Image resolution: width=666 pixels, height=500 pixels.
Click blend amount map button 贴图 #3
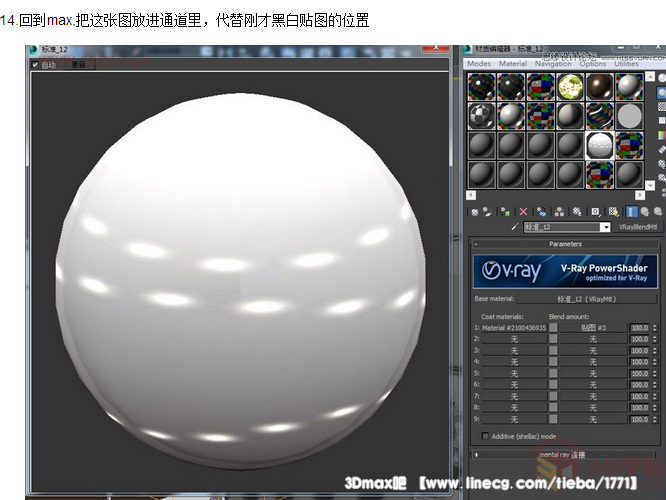click(x=593, y=328)
